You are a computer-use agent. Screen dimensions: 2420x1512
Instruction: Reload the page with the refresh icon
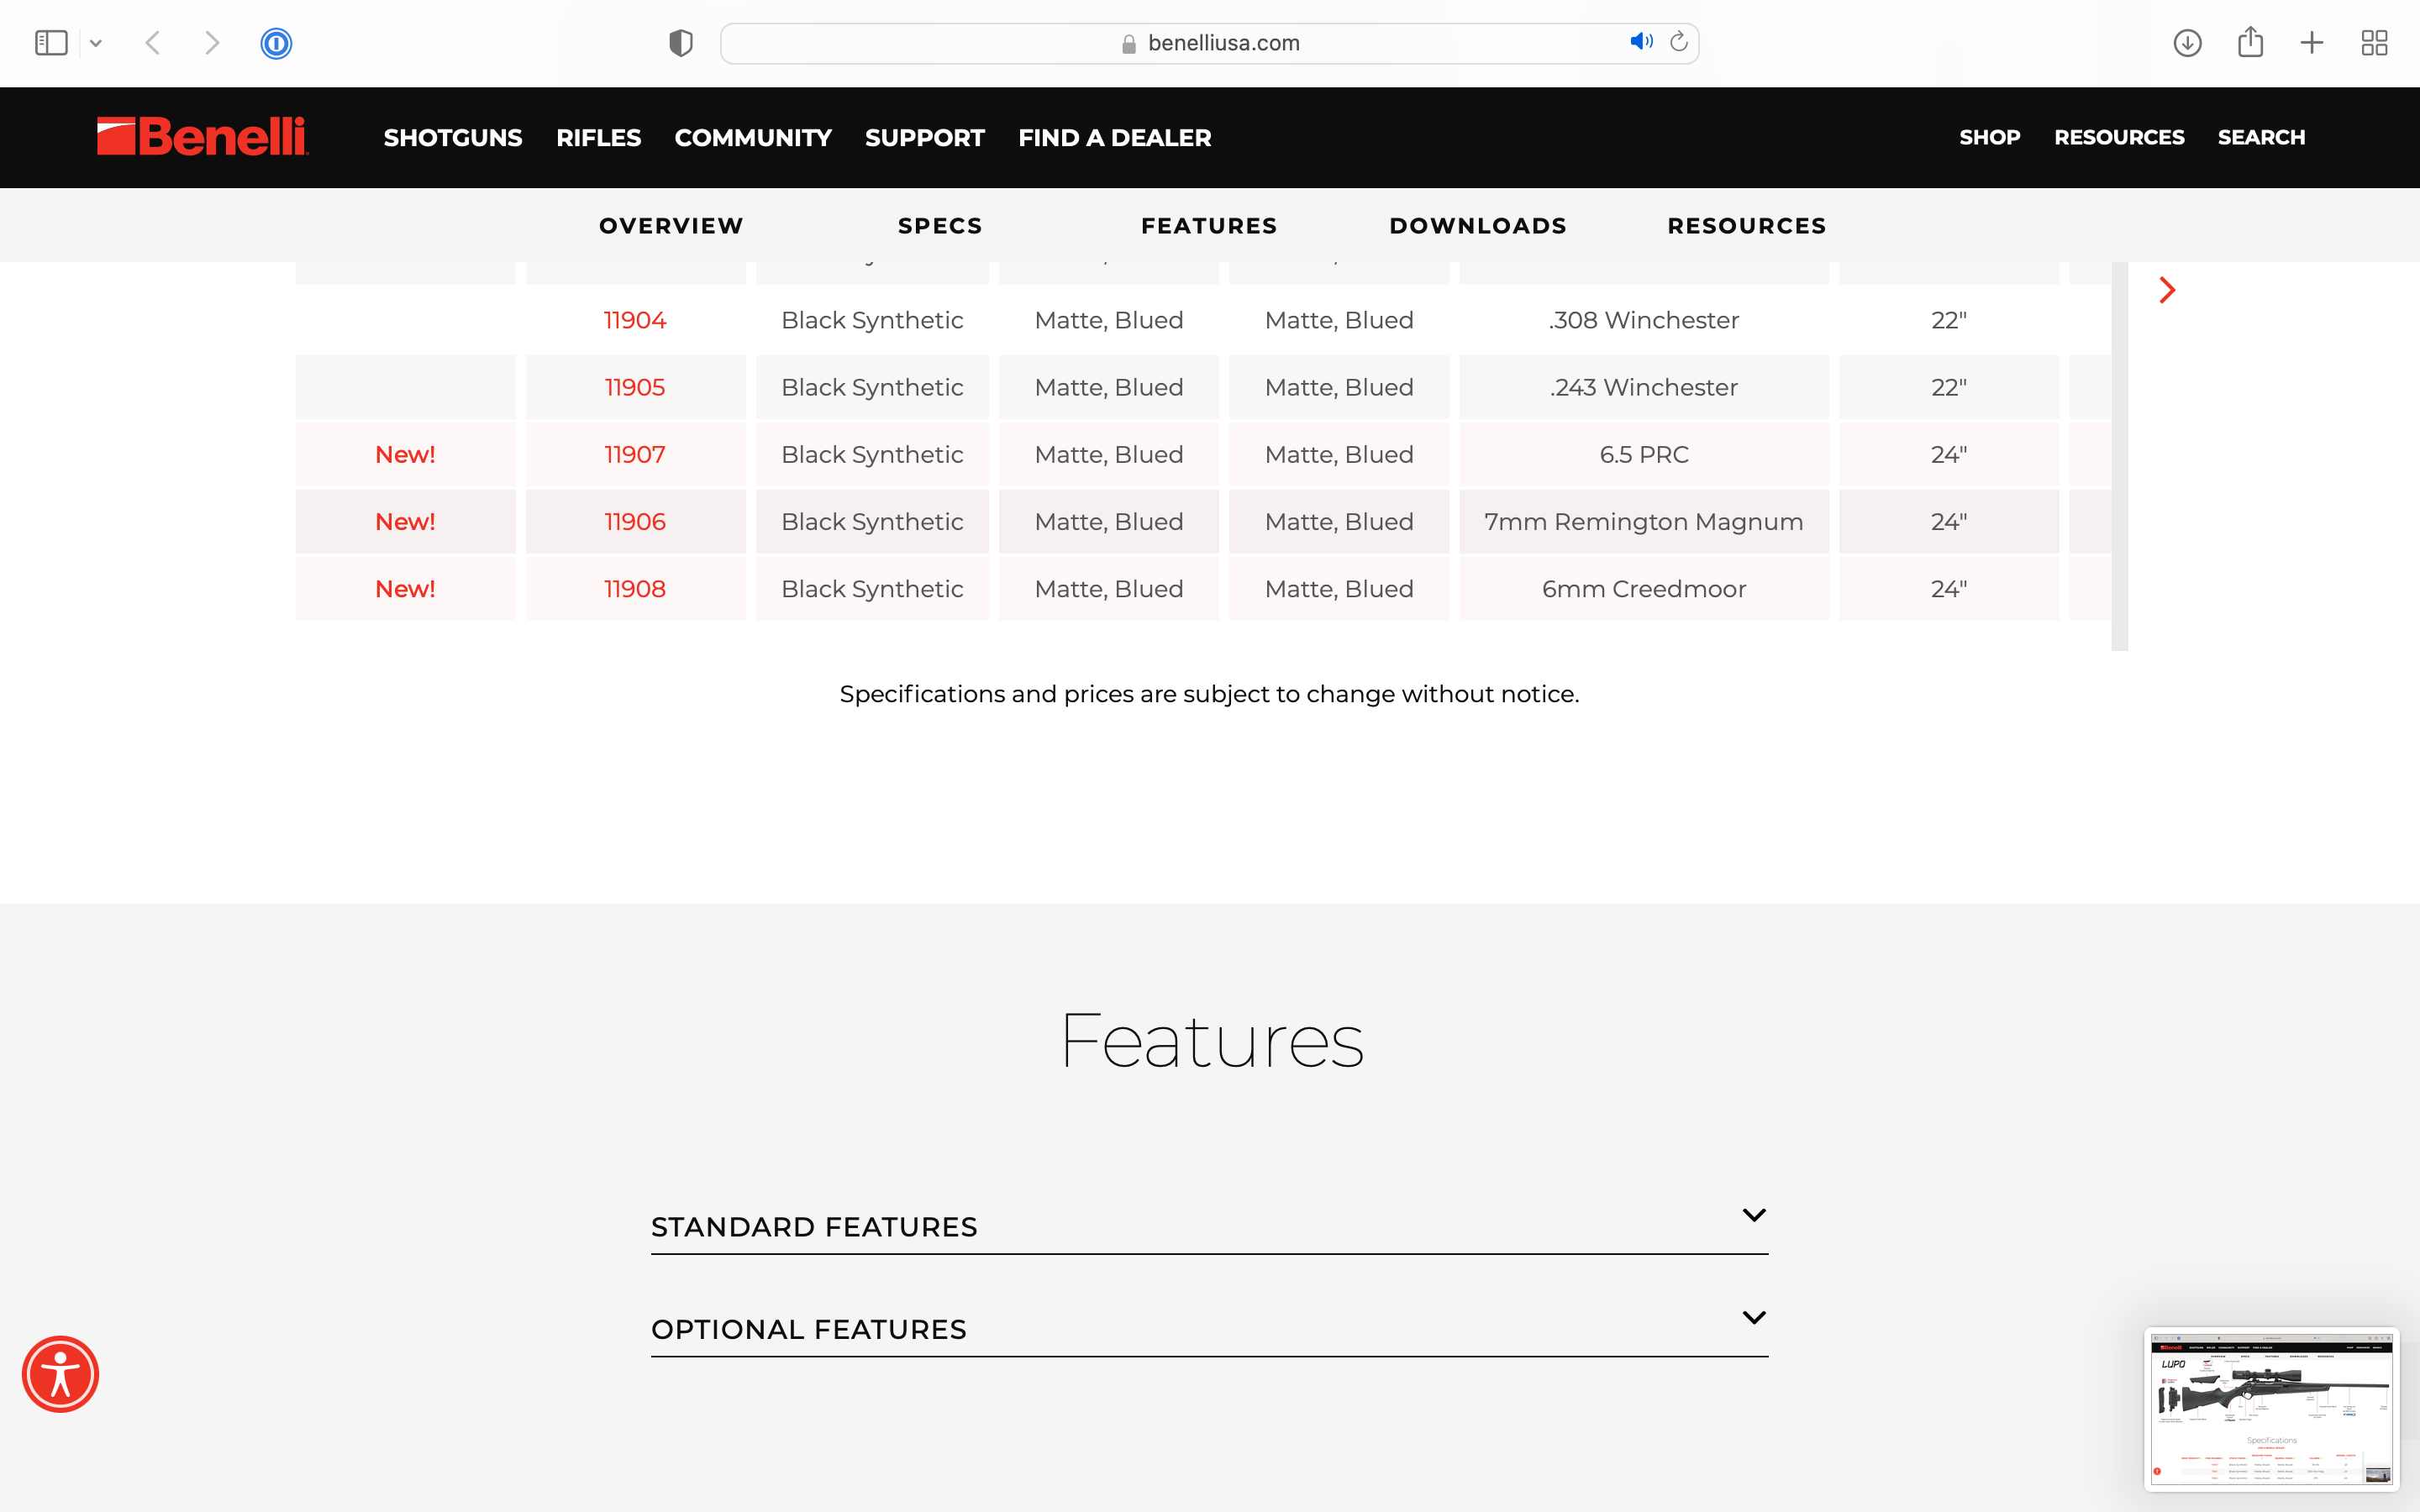(1679, 41)
